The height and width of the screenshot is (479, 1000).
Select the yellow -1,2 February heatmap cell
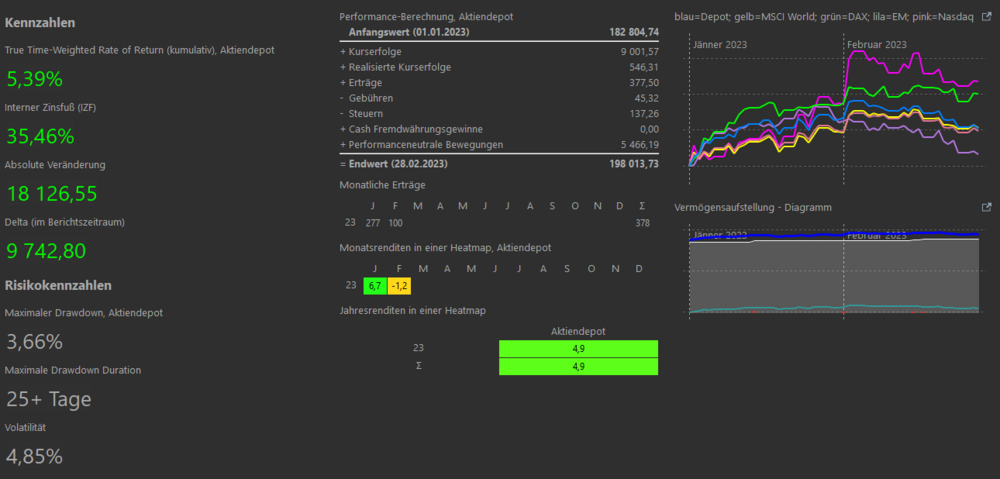(399, 286)
